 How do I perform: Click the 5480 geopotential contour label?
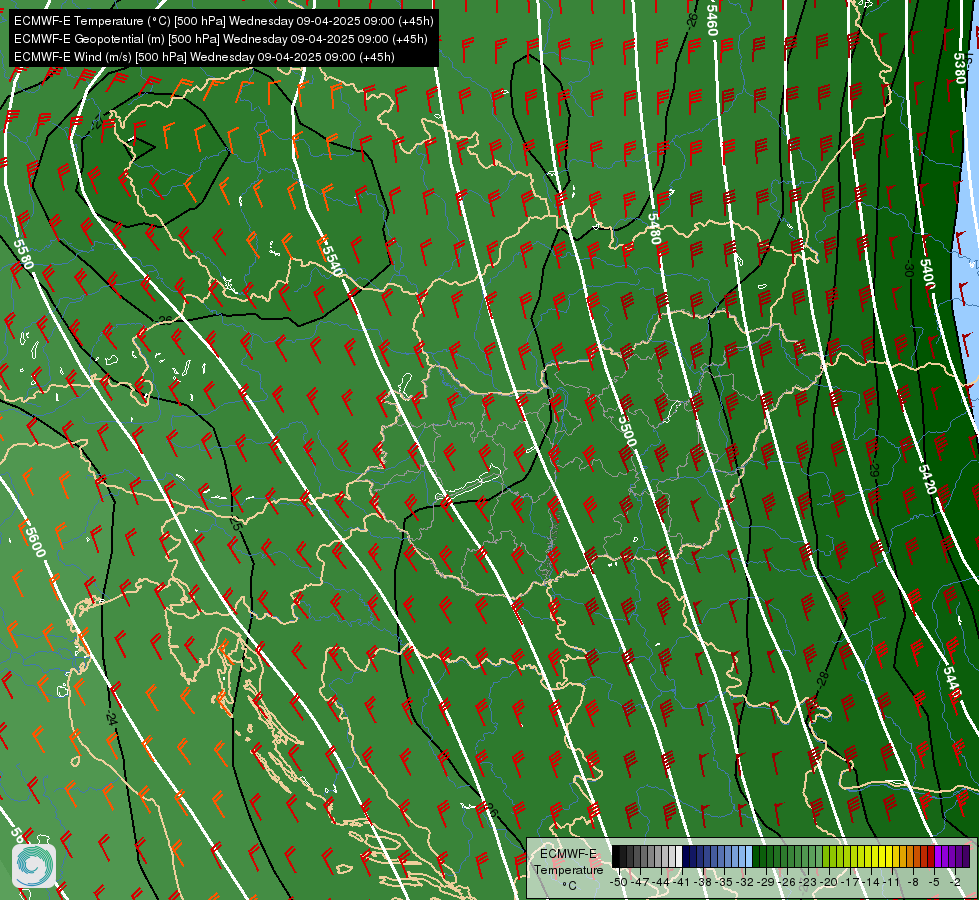pyautogui.click(x=654, y=229)
